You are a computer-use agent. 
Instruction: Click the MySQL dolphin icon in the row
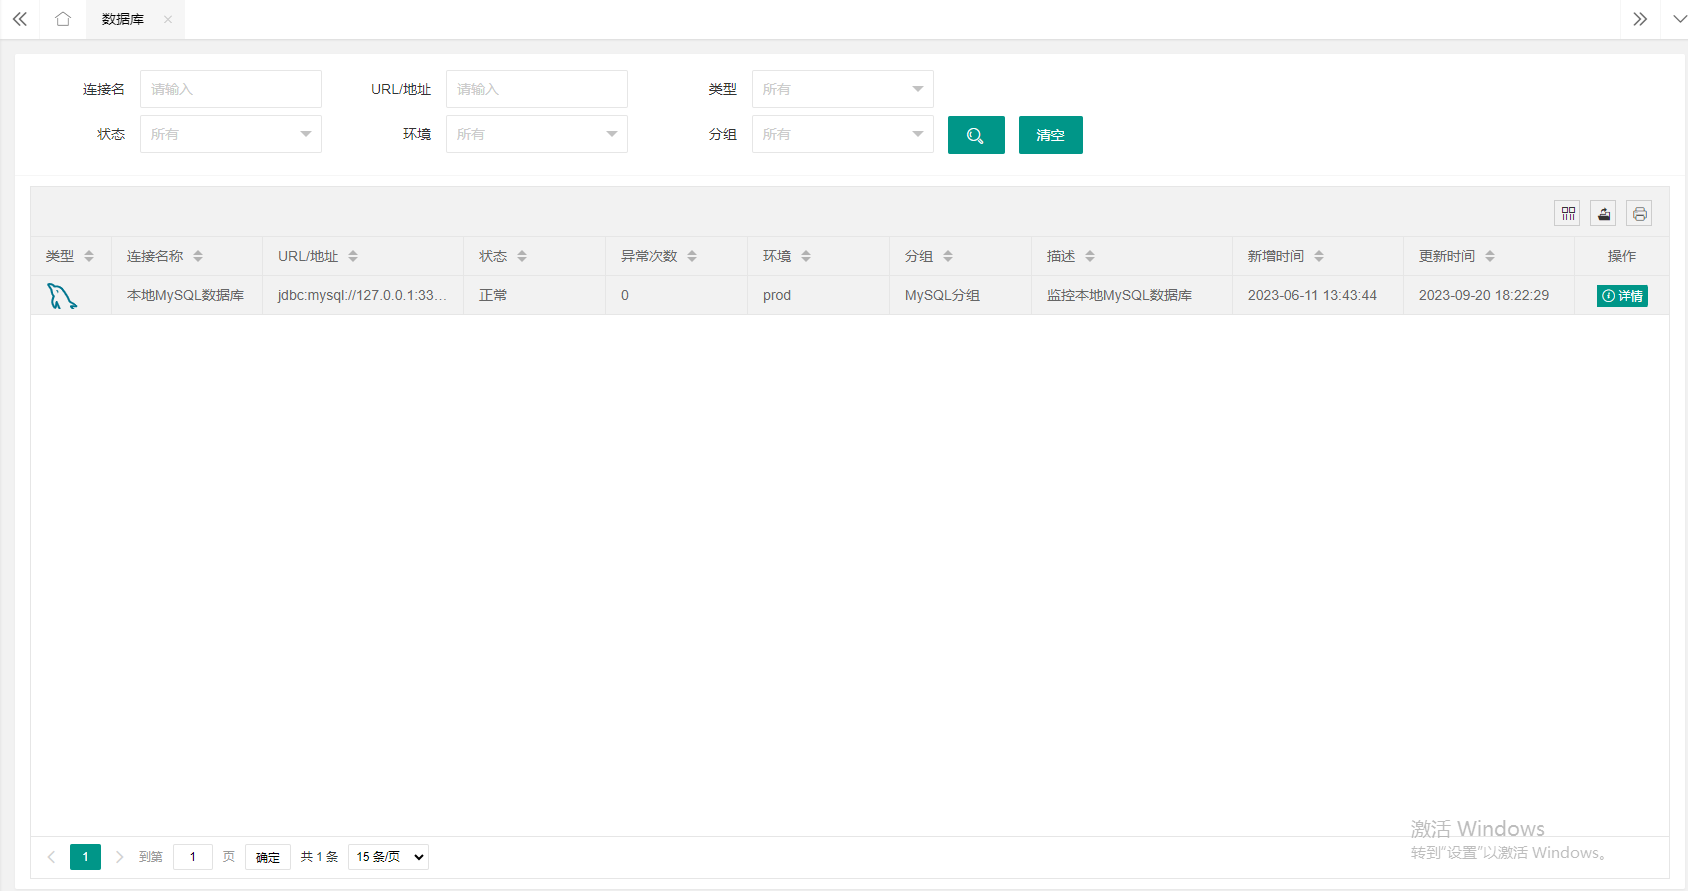(x=62, y=296)
